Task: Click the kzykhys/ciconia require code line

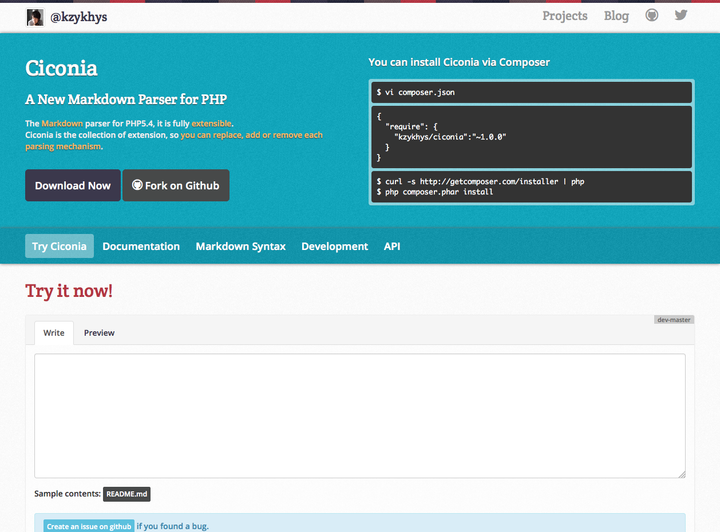Action: [x=450, y=137]
